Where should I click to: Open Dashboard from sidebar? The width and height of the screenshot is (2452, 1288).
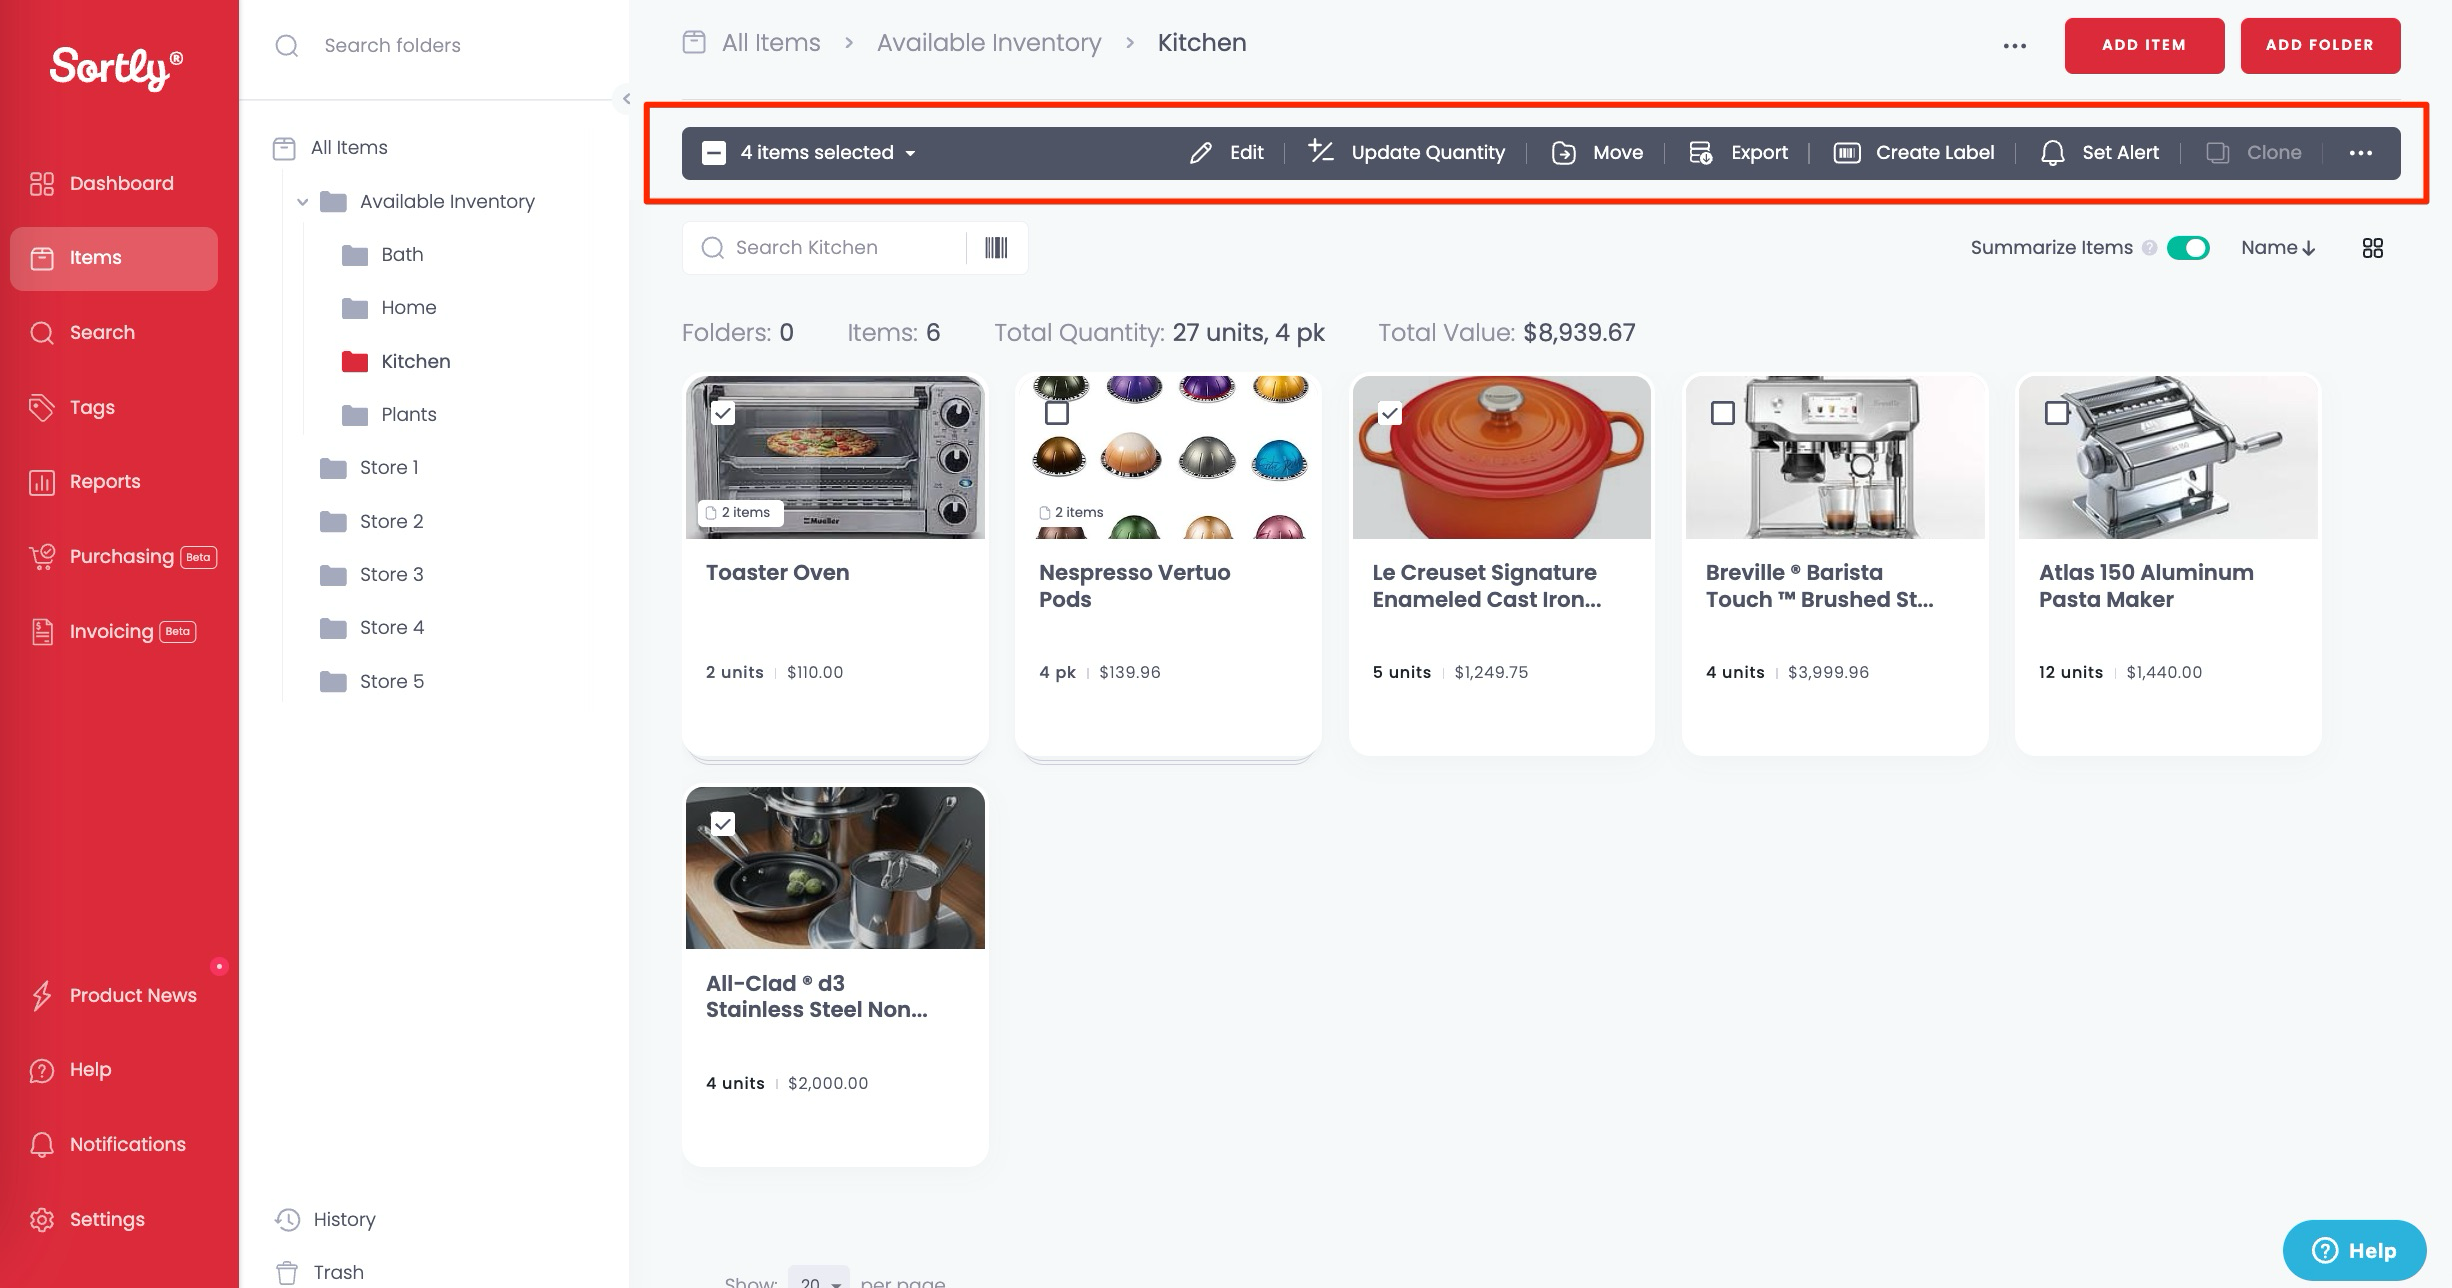(x=102, y=183)
